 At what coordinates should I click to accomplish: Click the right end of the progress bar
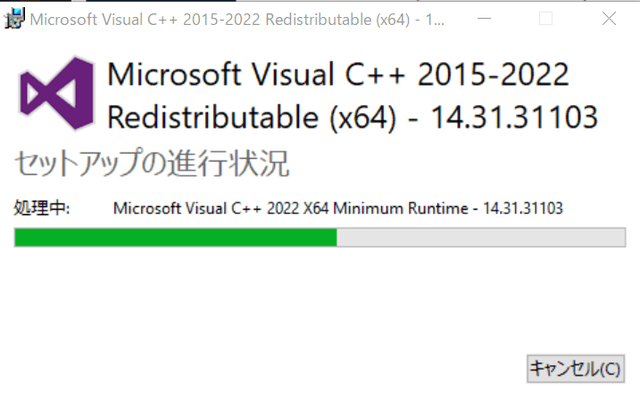(621, 238)
